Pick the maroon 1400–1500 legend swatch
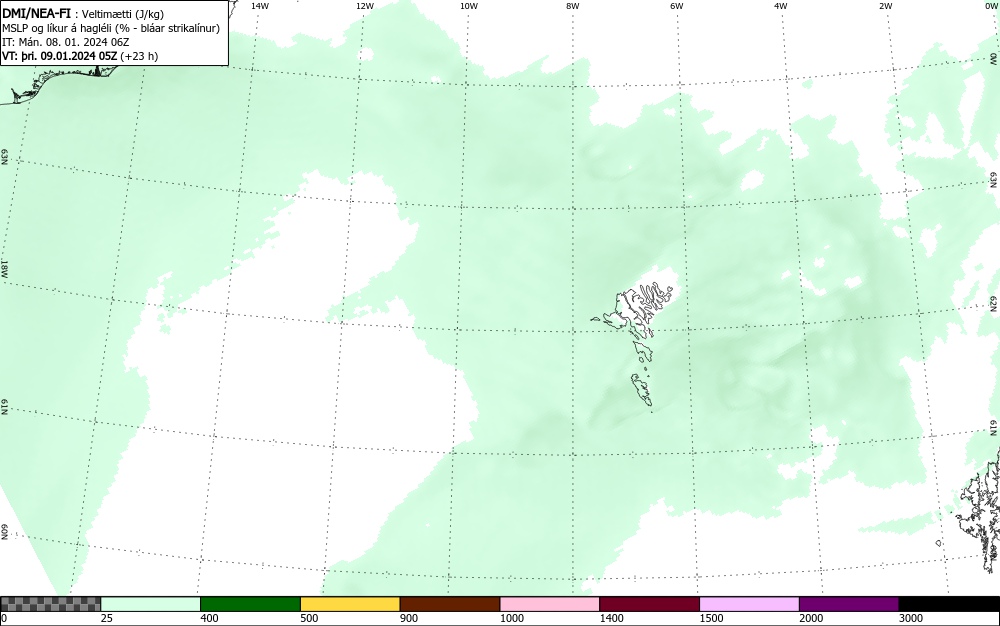 click(649, 604)
